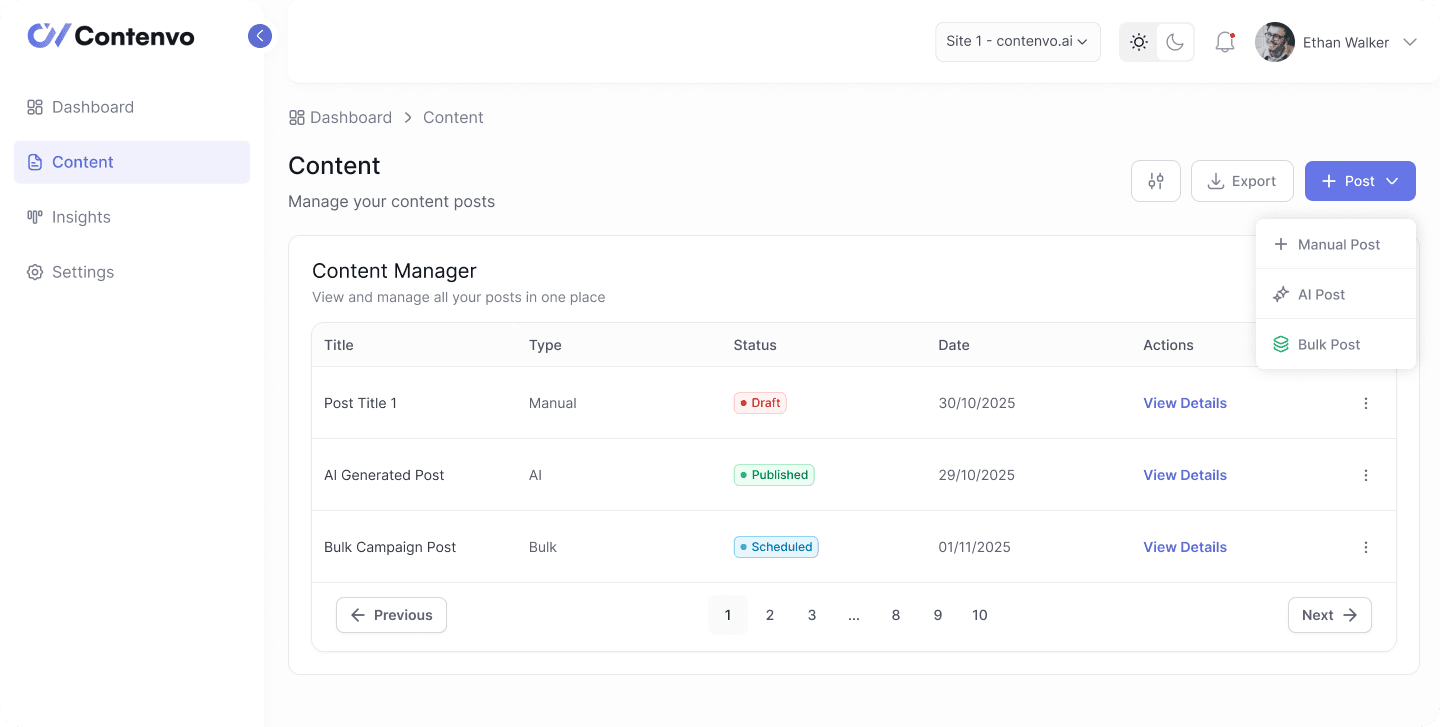Viewport: 1440px width, 727px height.
Task: Open the Site 1 - contenvo.ai site selector
Action: point(1017,42)
